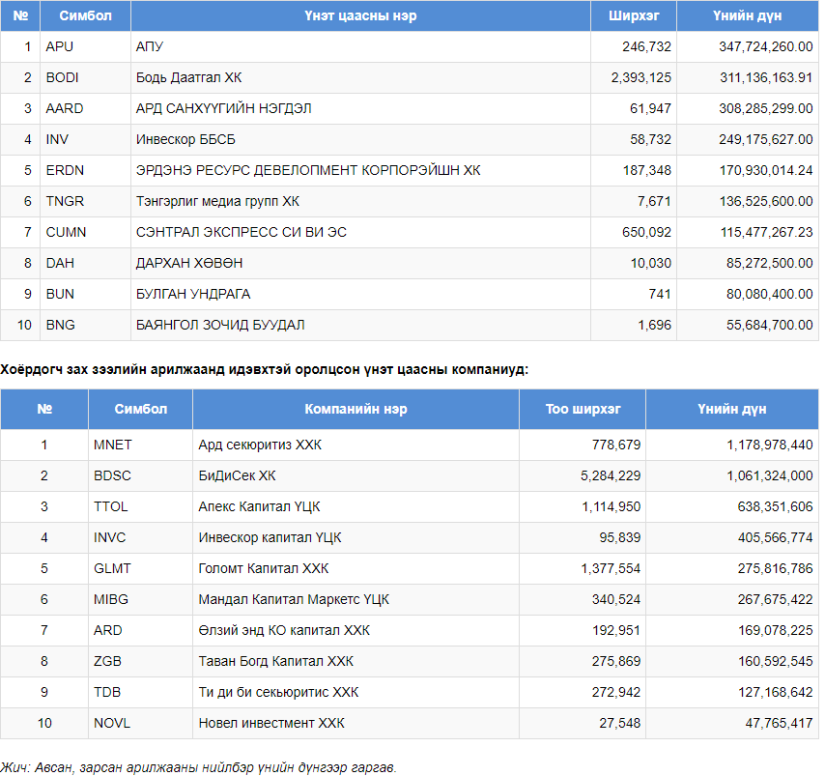This screenshot has width=825, height=776.
Task: Select amount 638,351,606
Action: [x=775, y=507]
